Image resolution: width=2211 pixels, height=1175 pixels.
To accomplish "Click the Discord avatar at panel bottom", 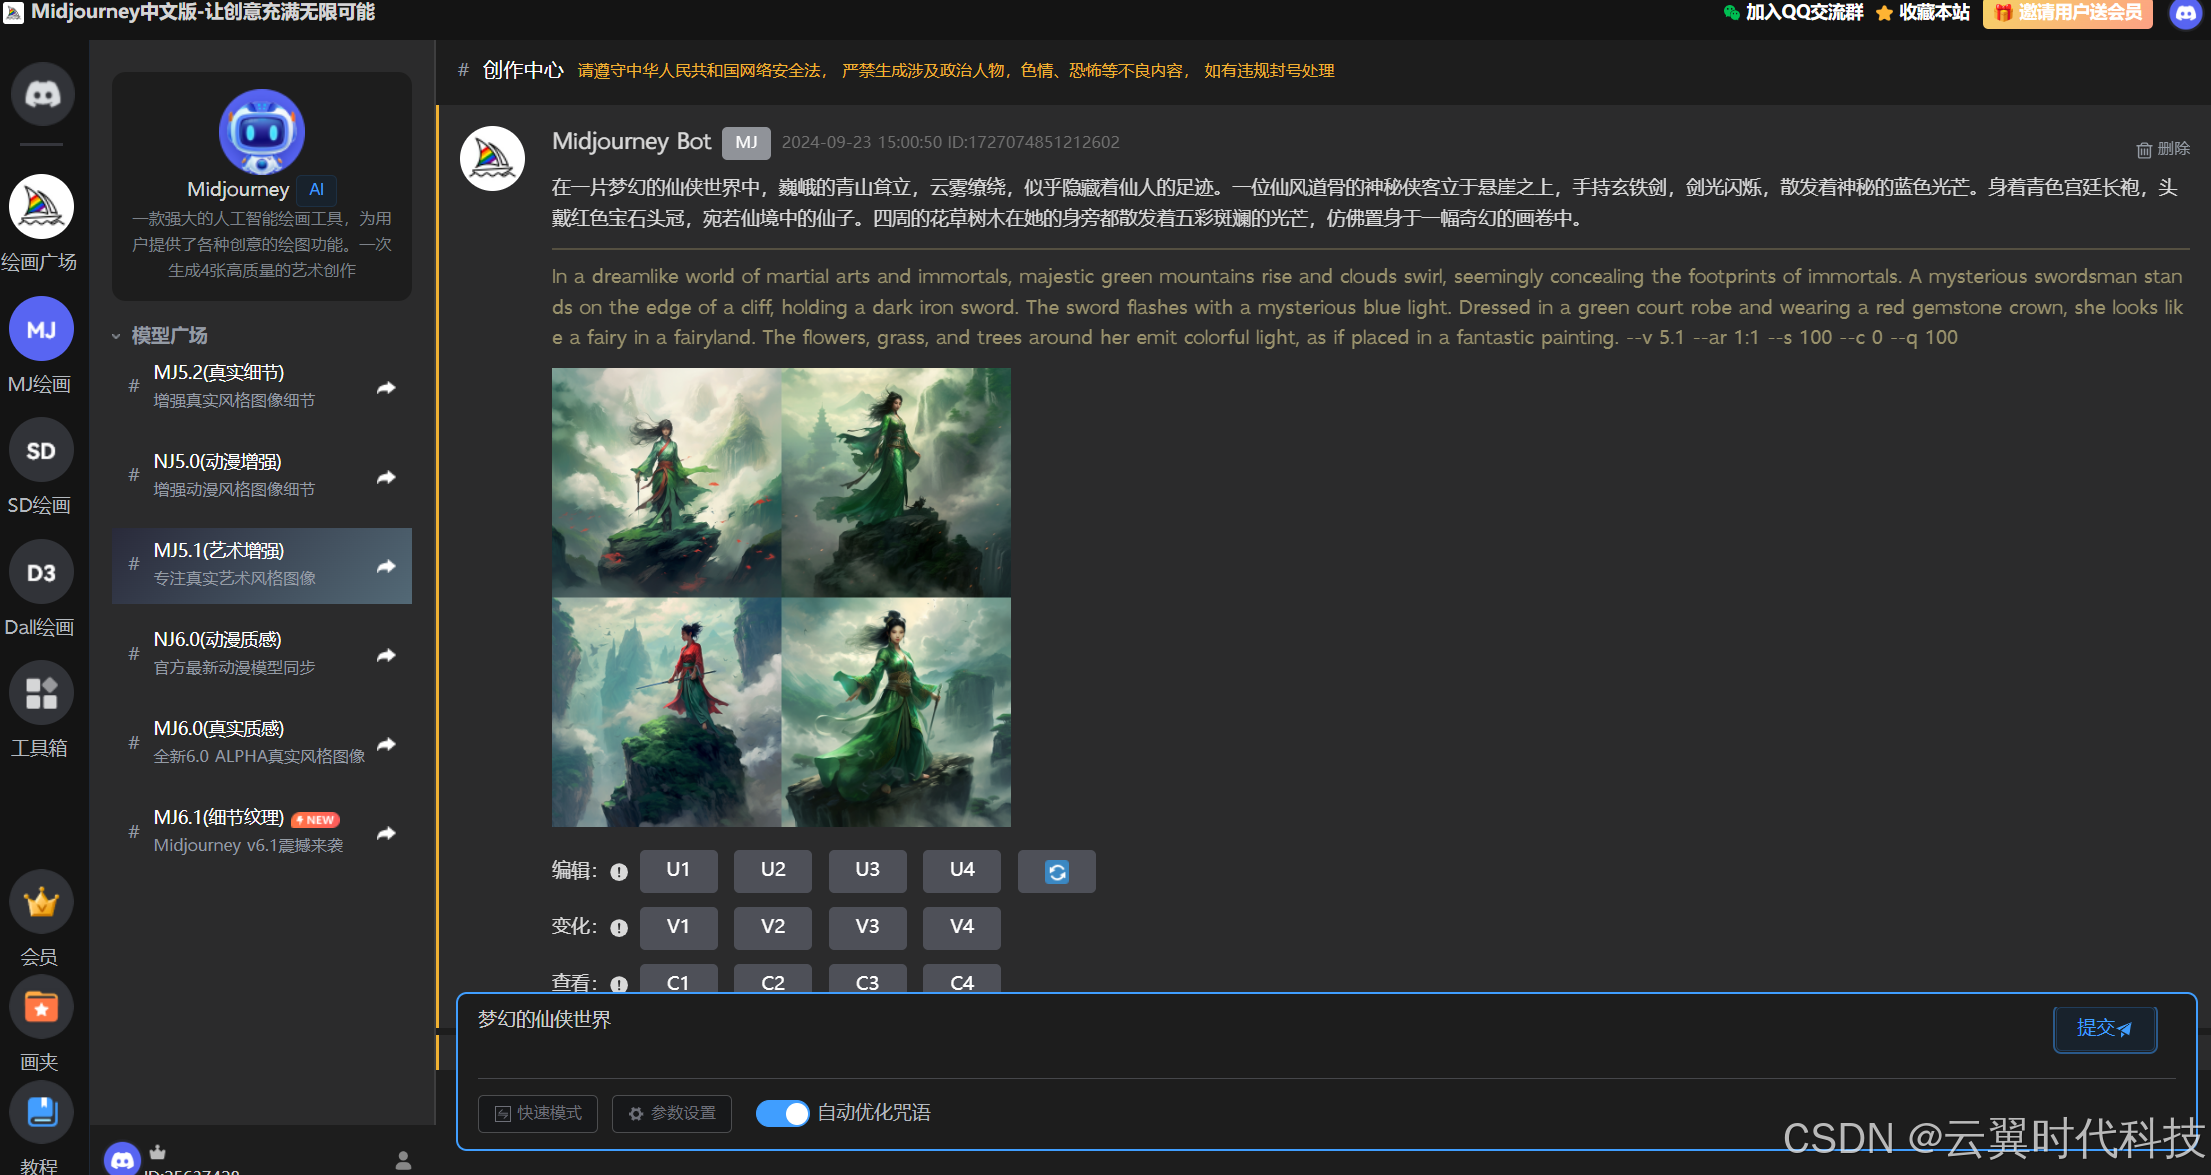I will [122, 1159].
